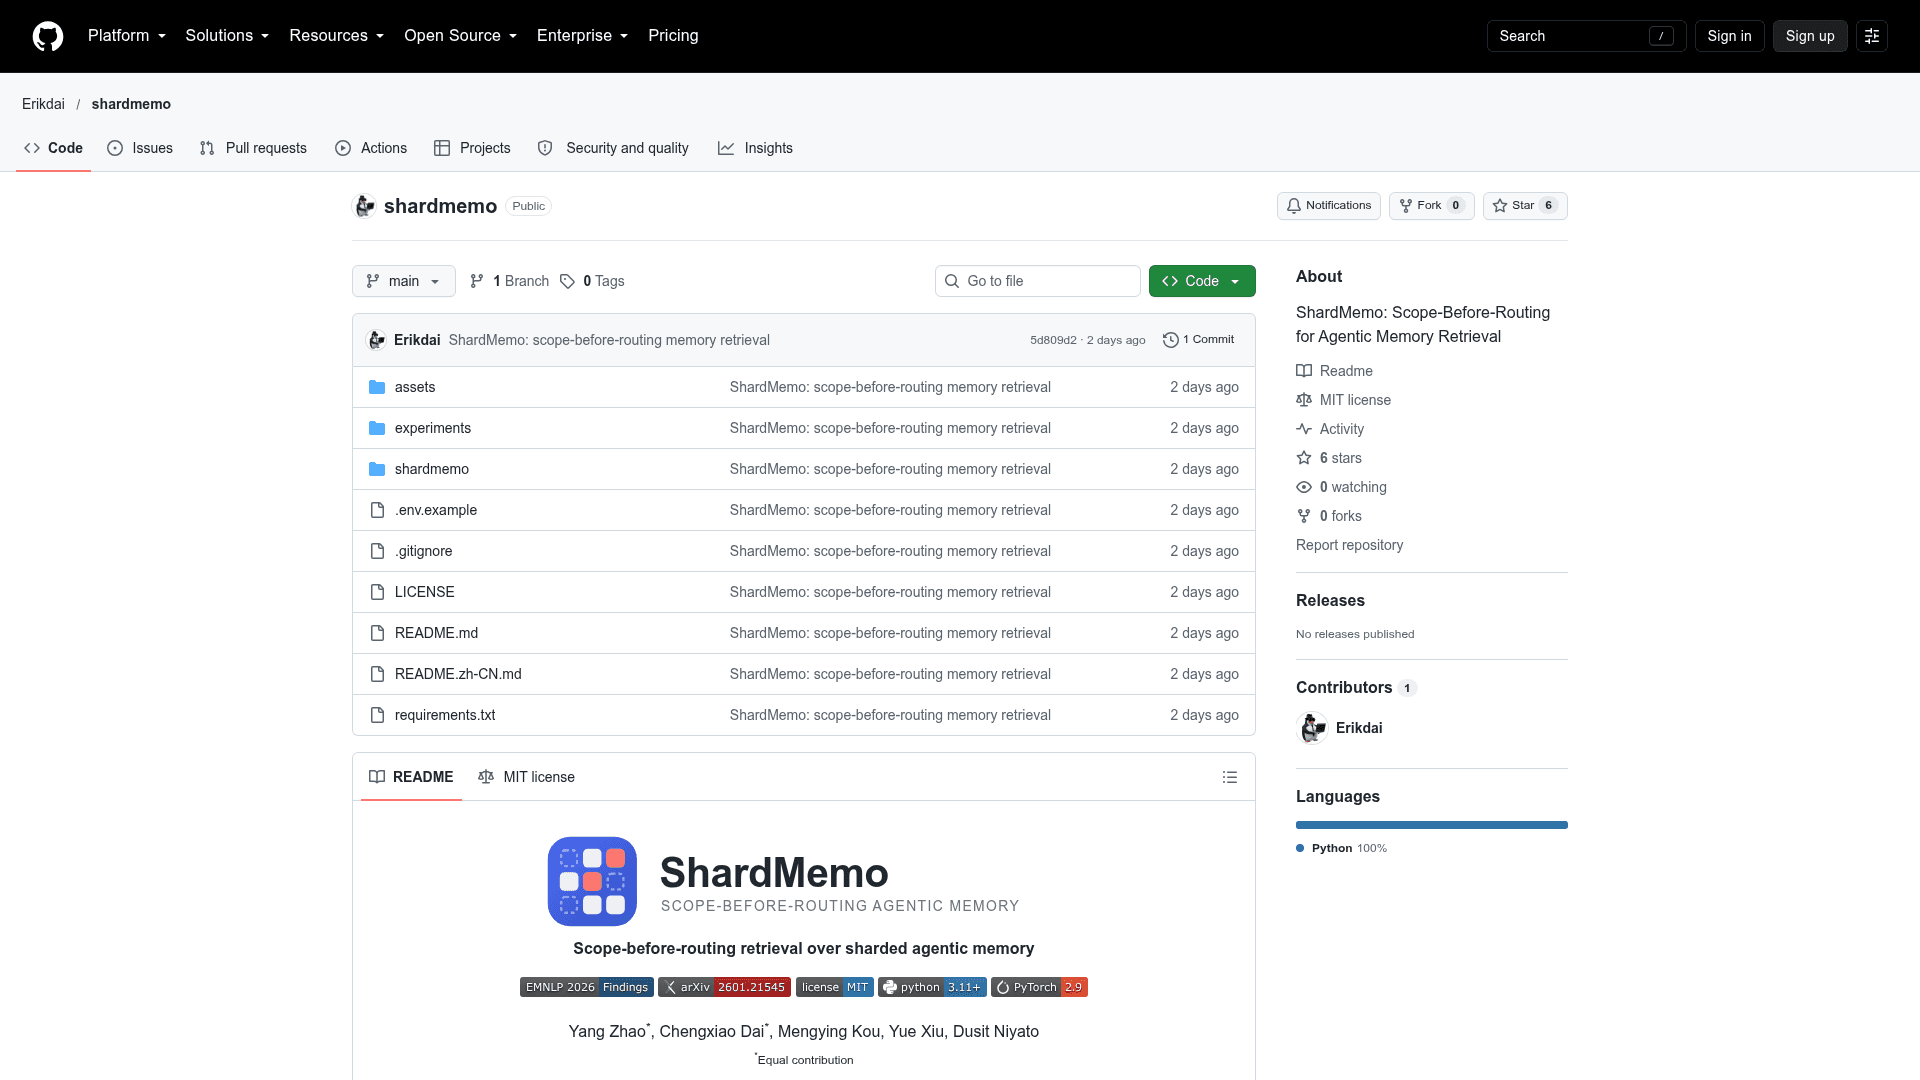The image size is (1920, 1080).
Task: Open requirements.txt file
Action: coord(445,715)
